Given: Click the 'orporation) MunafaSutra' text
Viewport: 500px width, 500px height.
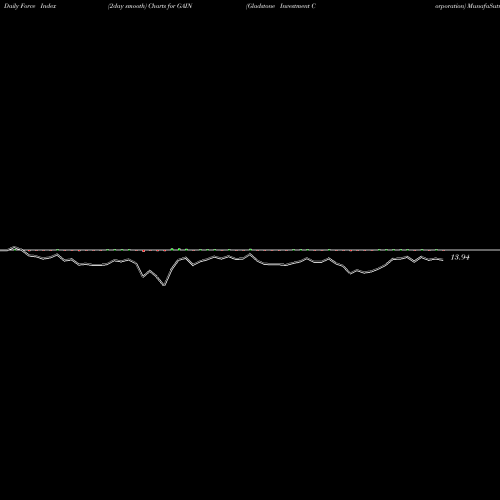Looking at the screenshot, I should 467,6.
